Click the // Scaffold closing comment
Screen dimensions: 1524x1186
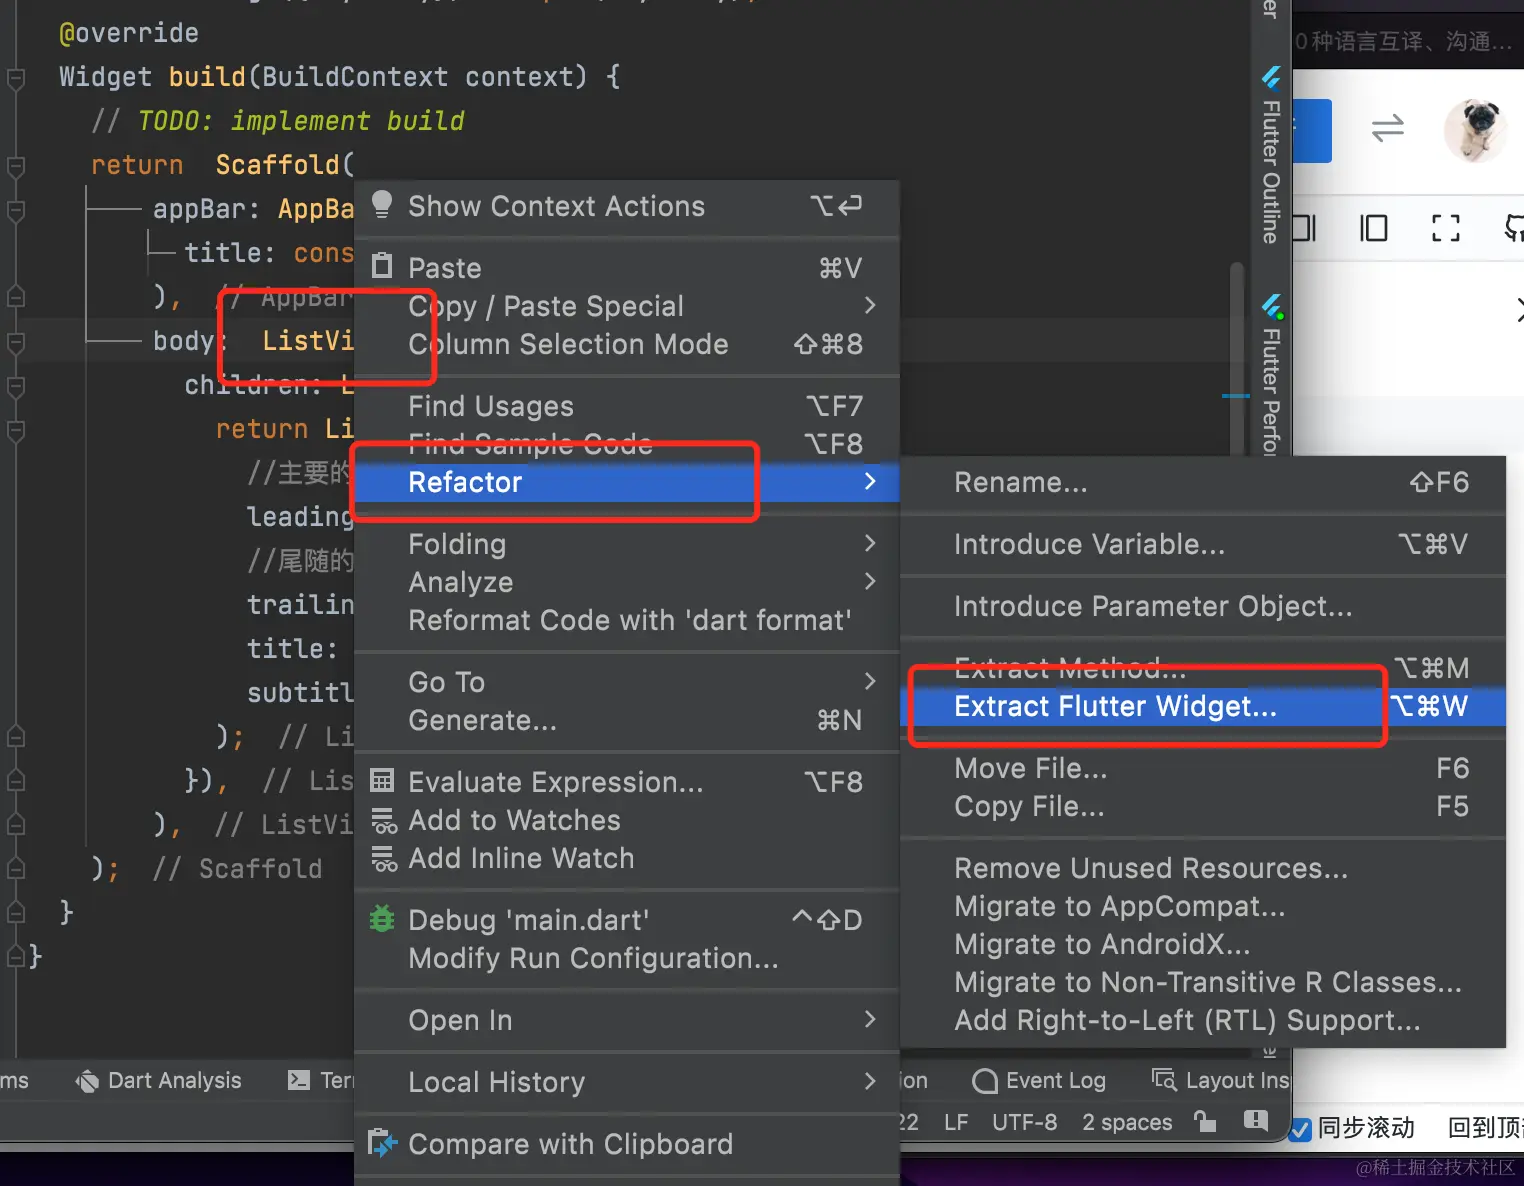pyautogui.click(x=238, y=869)
